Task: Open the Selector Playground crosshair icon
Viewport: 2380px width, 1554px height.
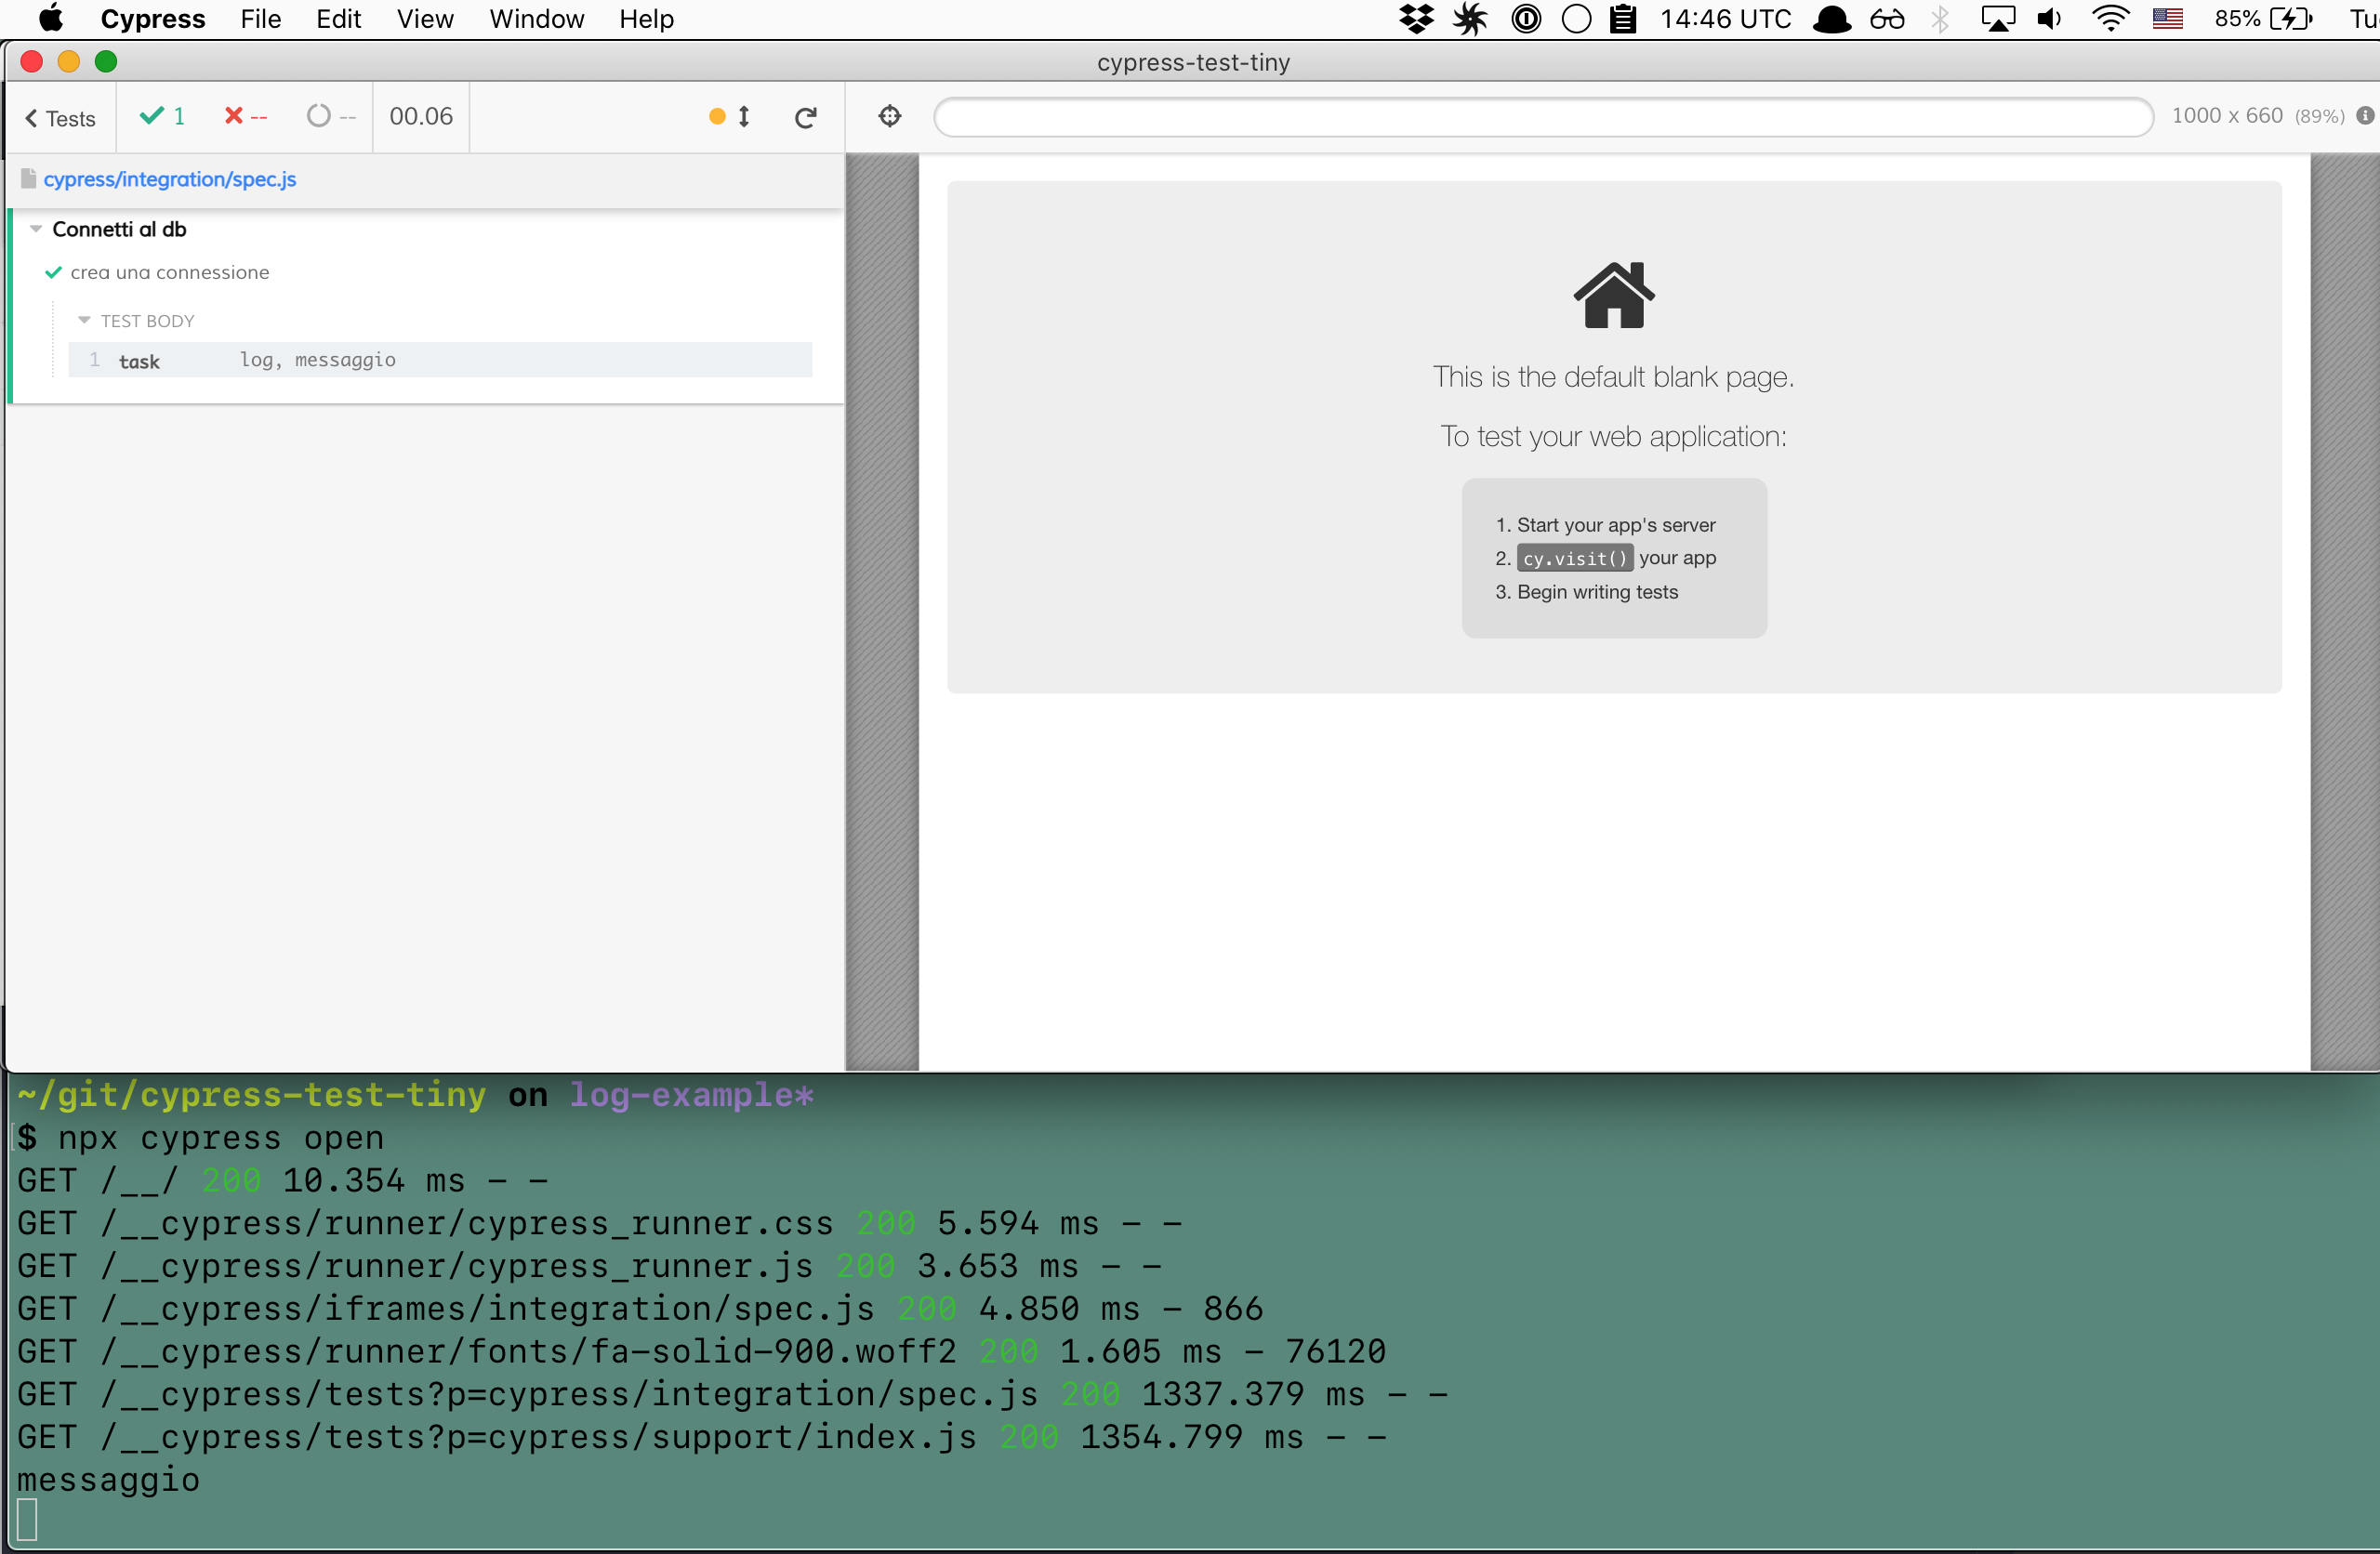Action: click(x=889, y=116)
